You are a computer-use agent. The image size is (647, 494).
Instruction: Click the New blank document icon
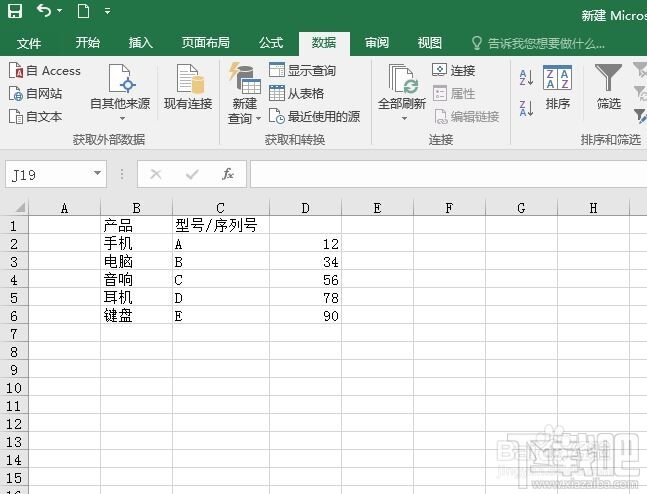[x=83, y=11]
